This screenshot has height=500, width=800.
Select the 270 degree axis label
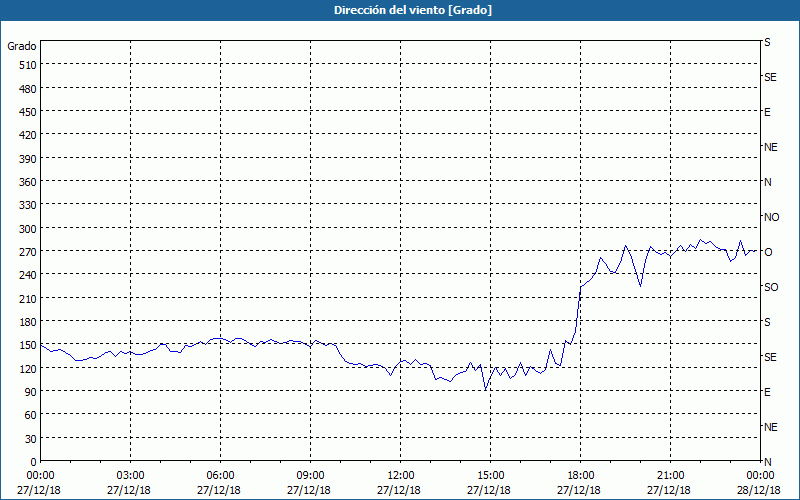(x=28, y=252)
